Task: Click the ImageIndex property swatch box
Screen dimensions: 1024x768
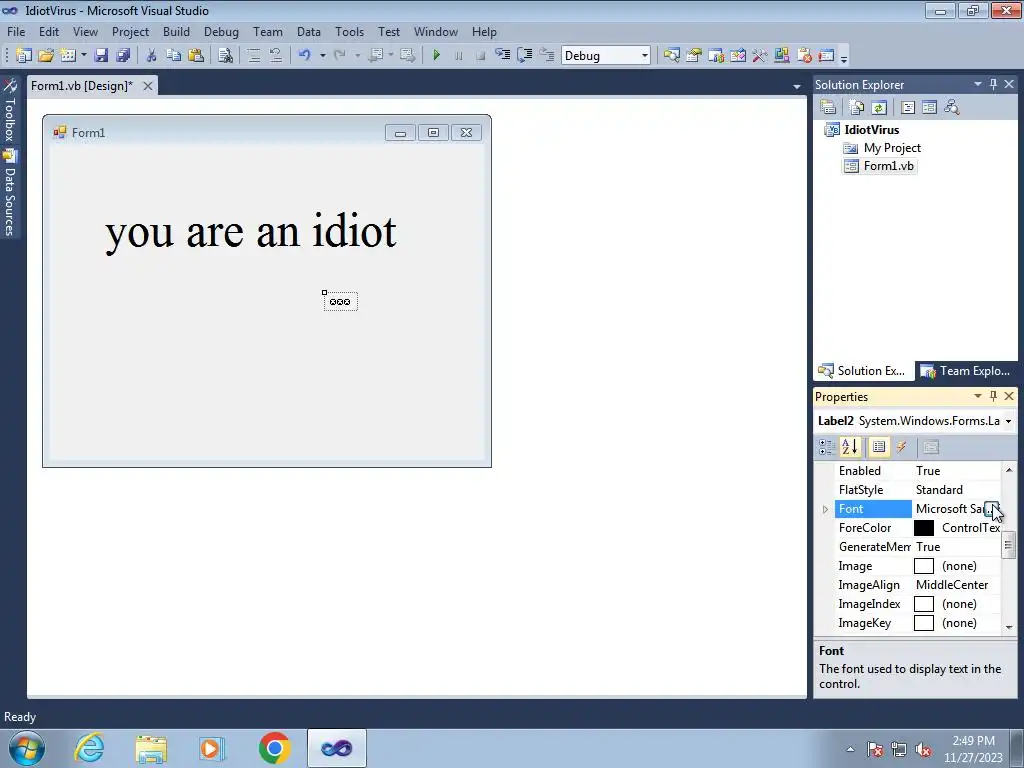Action: pyautogui.click(x=924, y=604)
